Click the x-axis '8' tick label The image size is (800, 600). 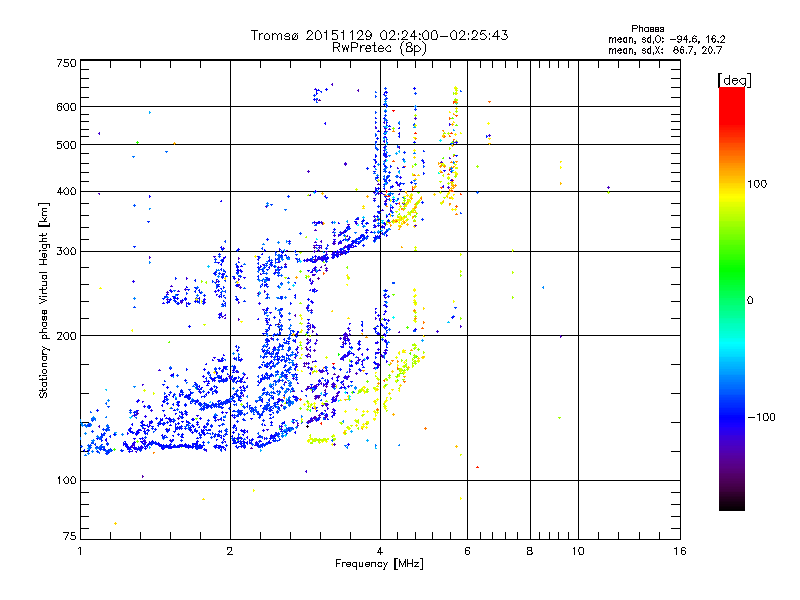[x=530, y=551]
